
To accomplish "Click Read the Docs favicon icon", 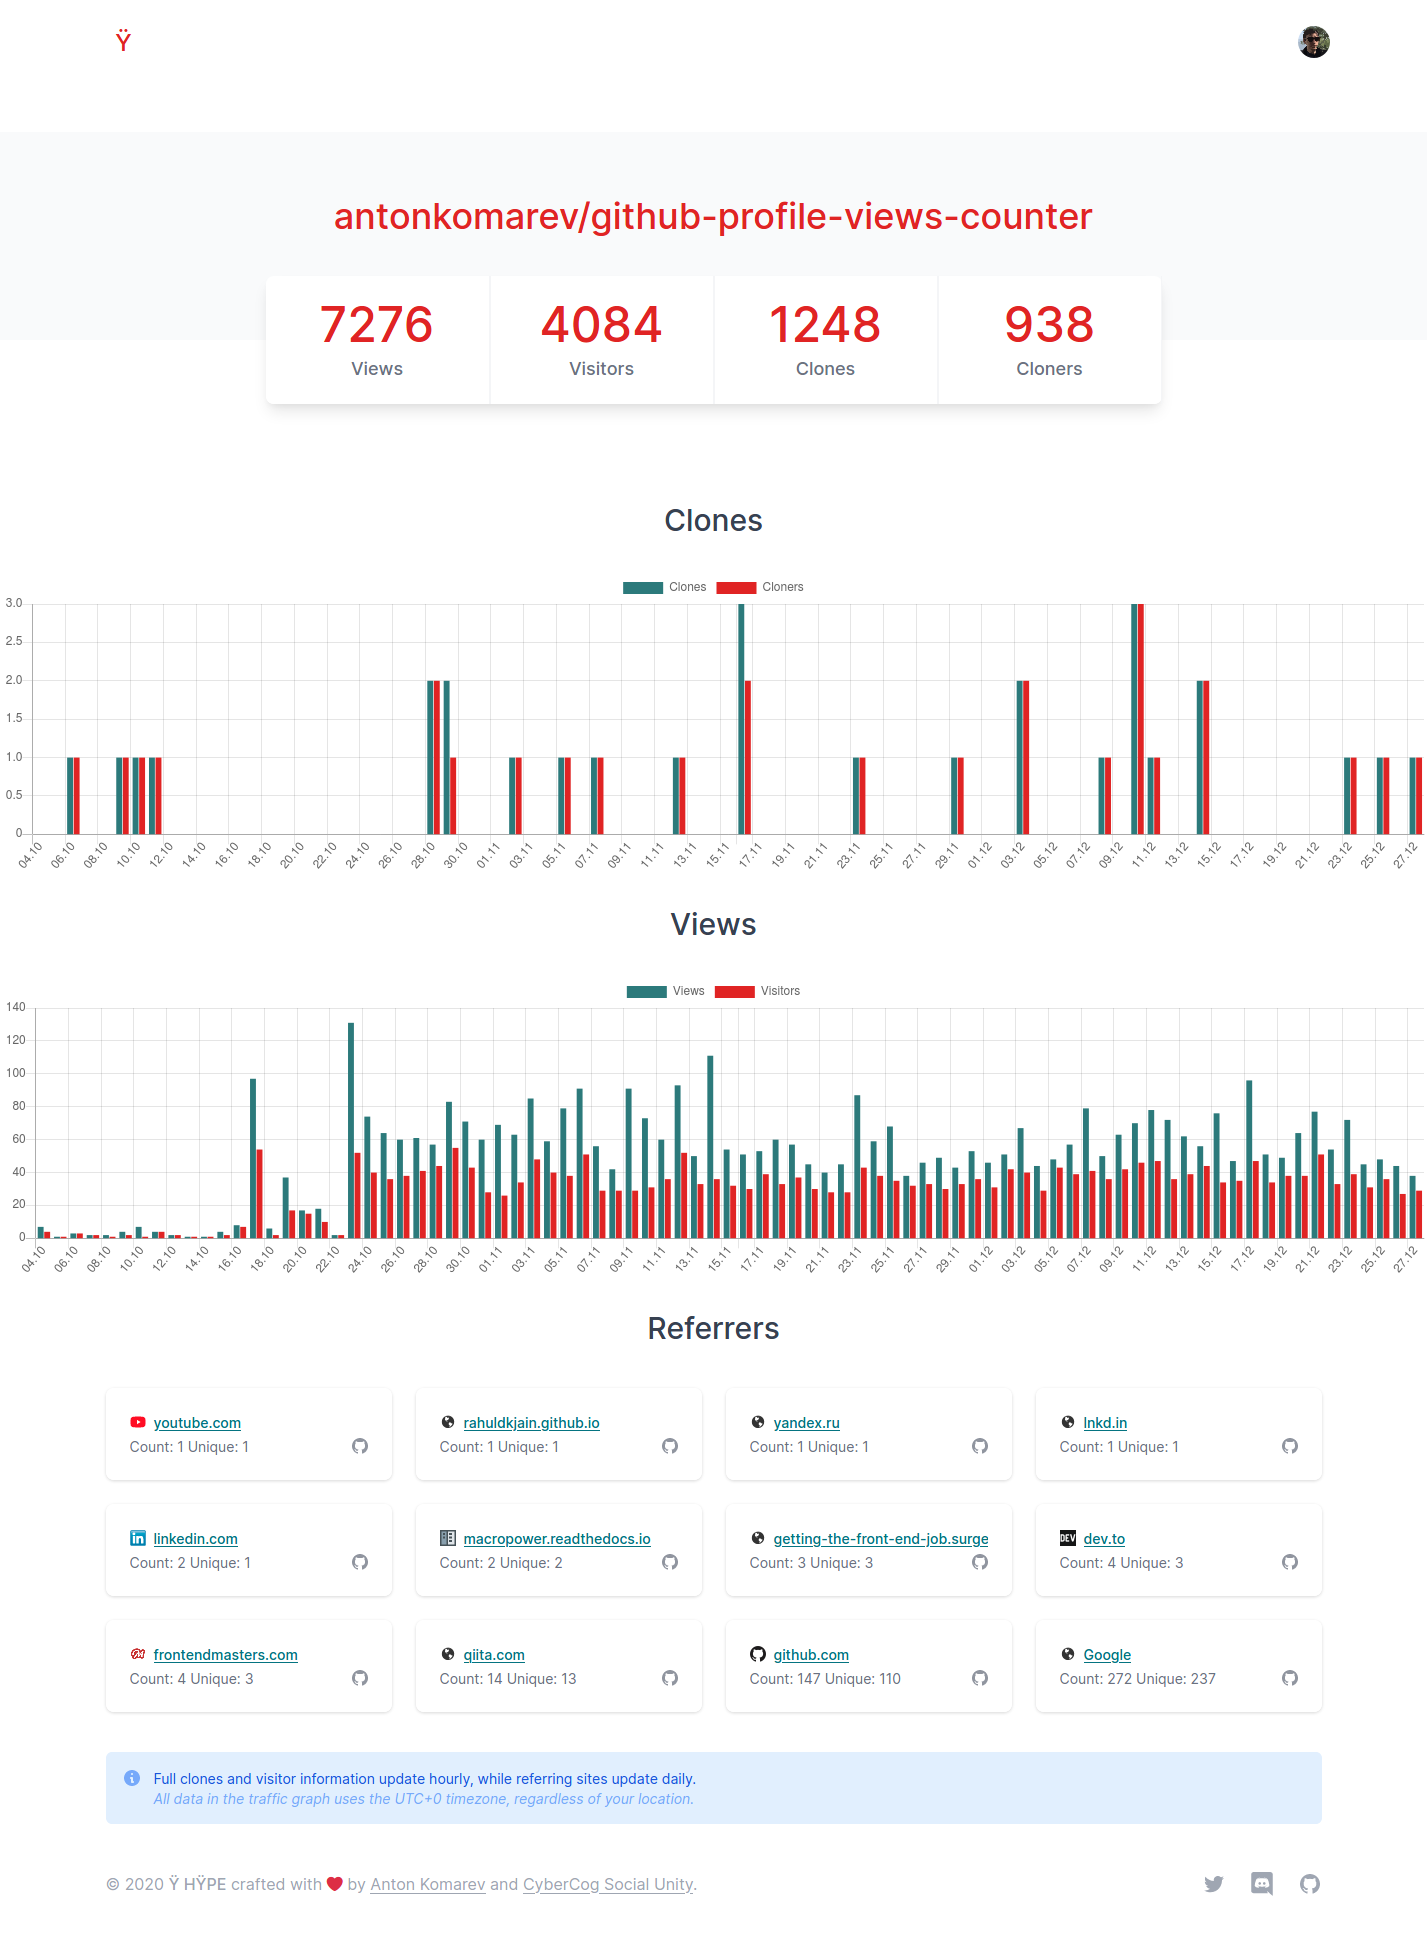I will coord(448,1539).
